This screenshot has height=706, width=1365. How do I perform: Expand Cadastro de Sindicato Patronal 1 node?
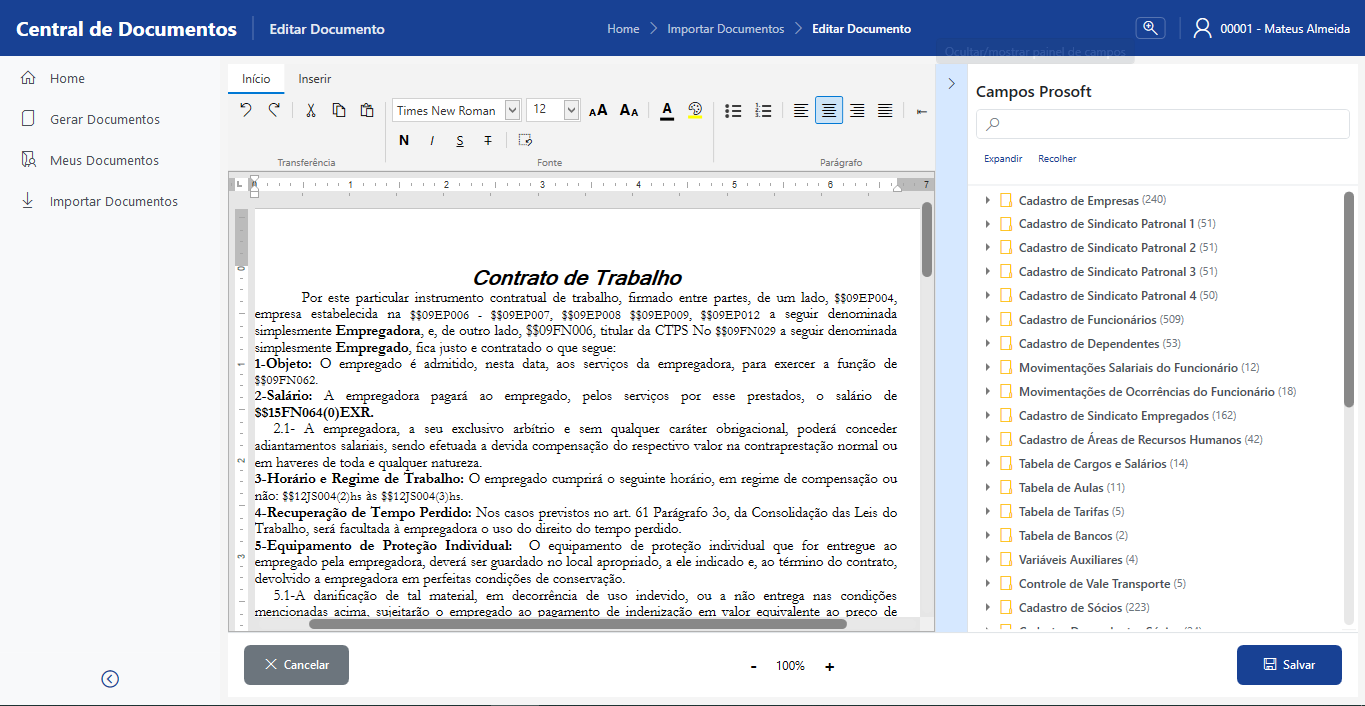click(988, 224)
